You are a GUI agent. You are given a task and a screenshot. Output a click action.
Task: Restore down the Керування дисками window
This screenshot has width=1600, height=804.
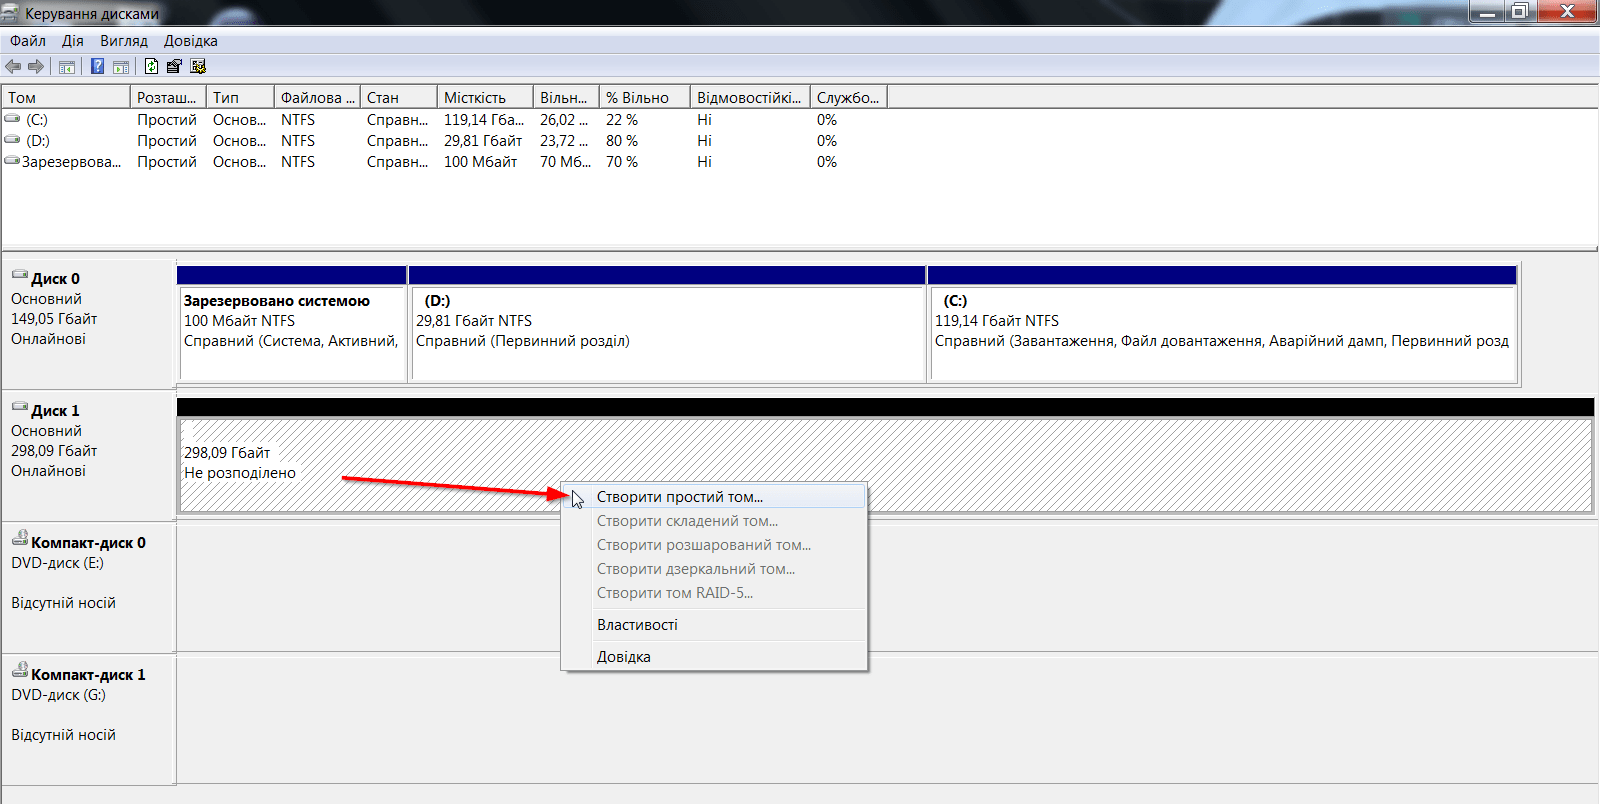tap(1520, 11)
